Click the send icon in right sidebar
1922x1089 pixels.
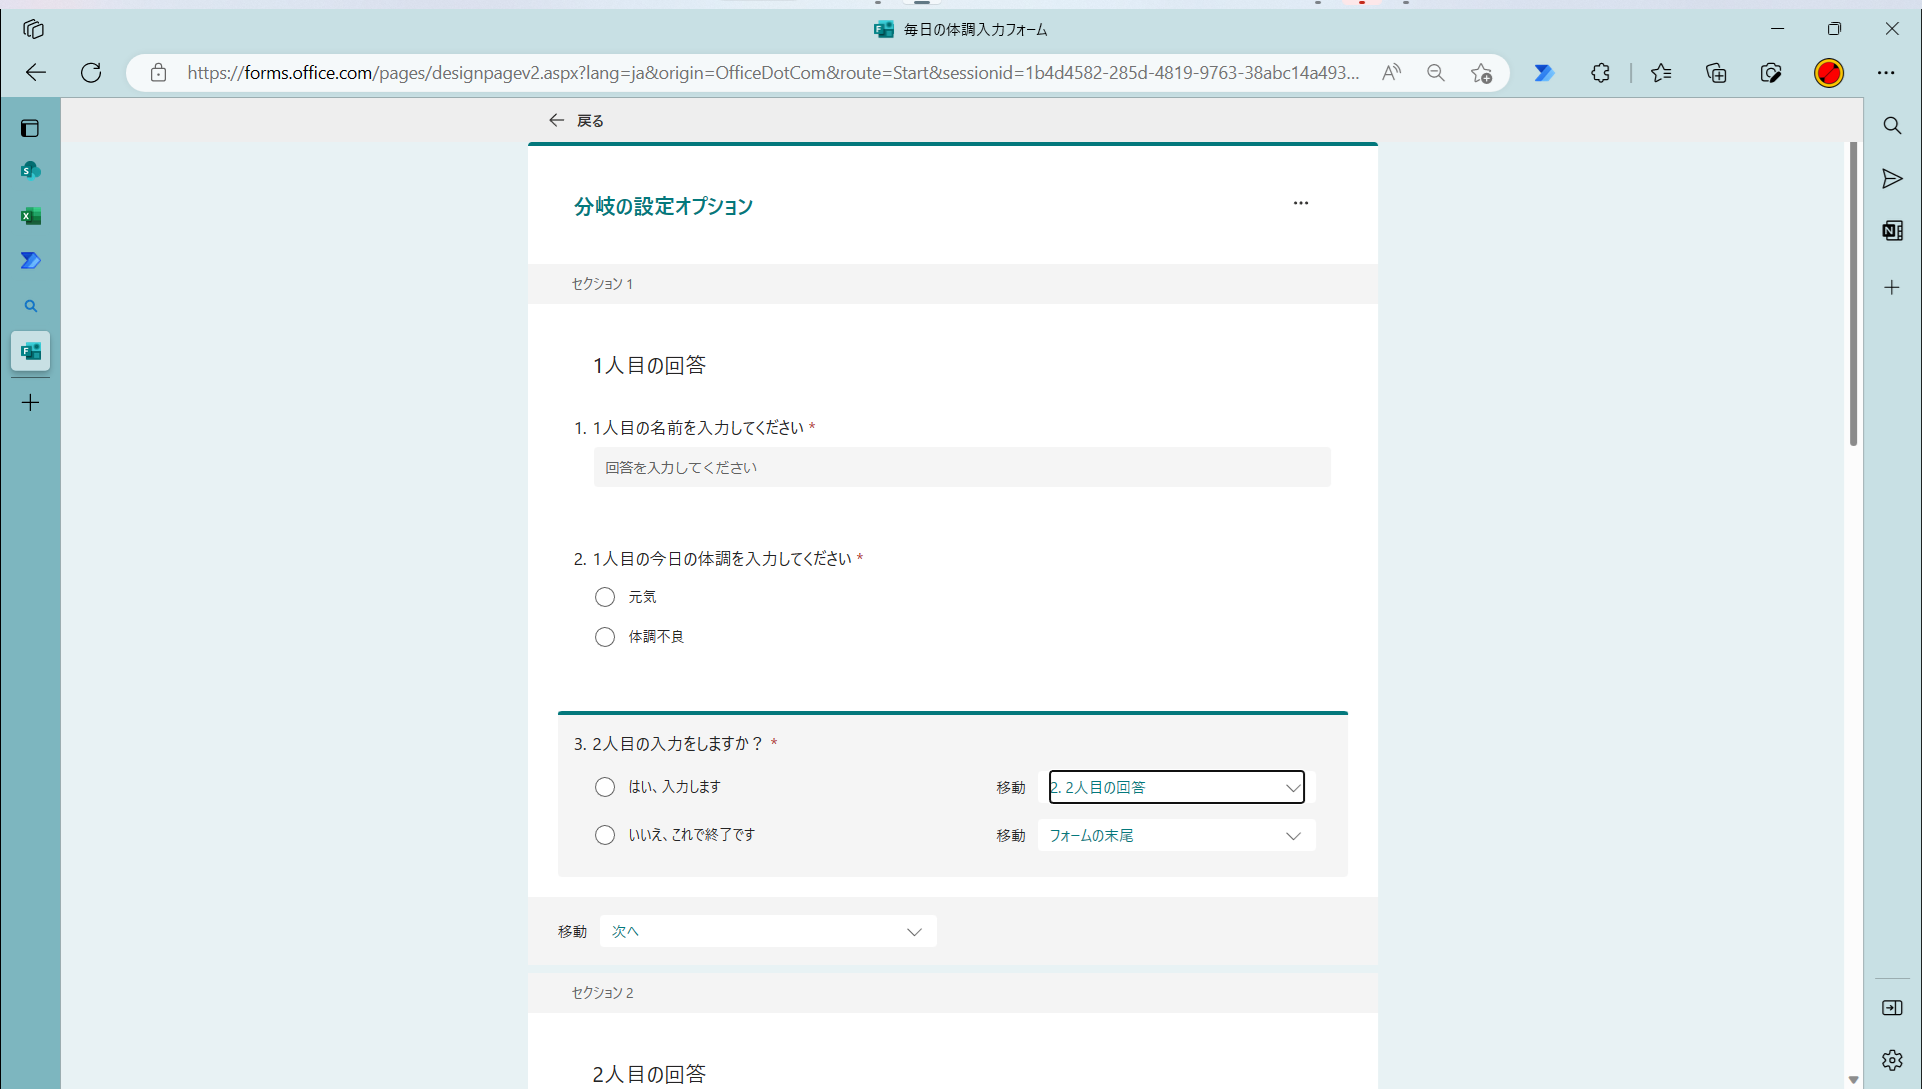tap(1891, 179)
